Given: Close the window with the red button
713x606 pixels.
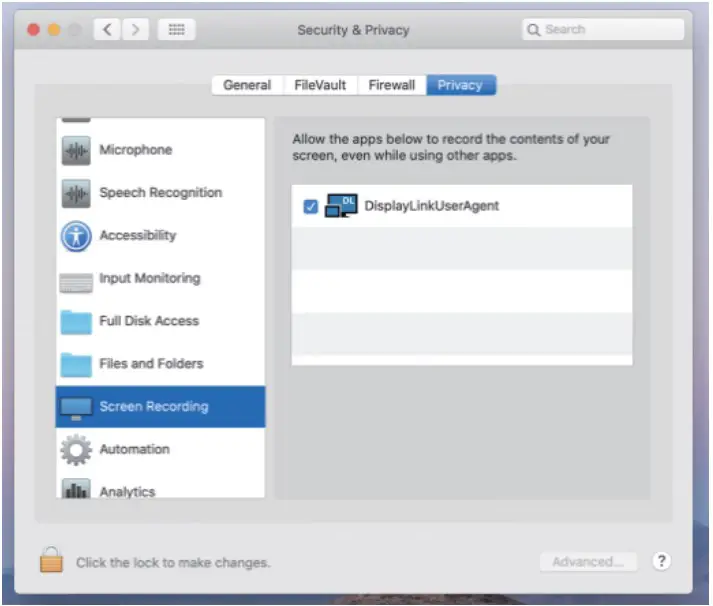Looking at the screenshot, I should point(34,30).
